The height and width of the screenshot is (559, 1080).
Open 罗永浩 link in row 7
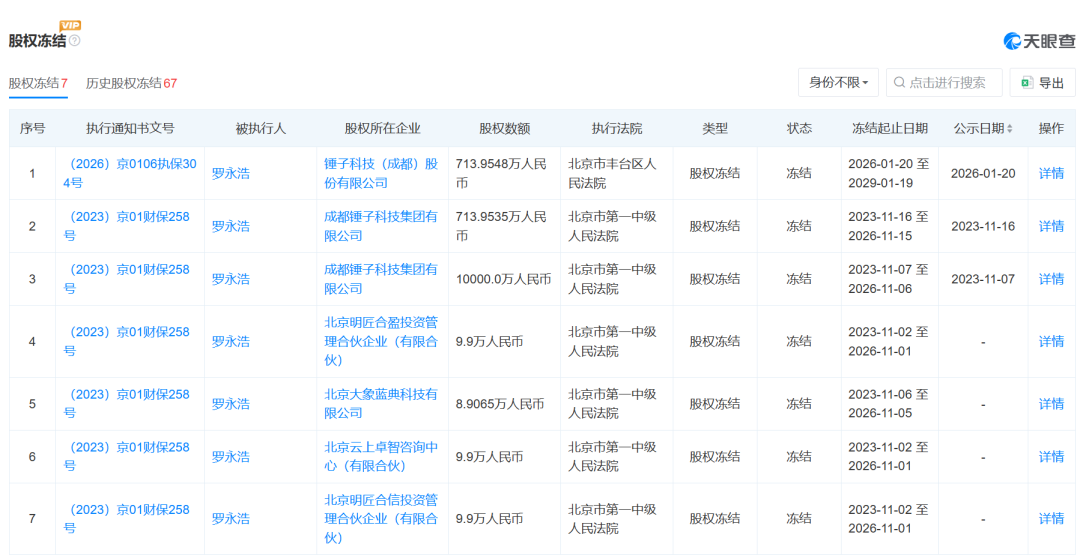click(231, 519)
